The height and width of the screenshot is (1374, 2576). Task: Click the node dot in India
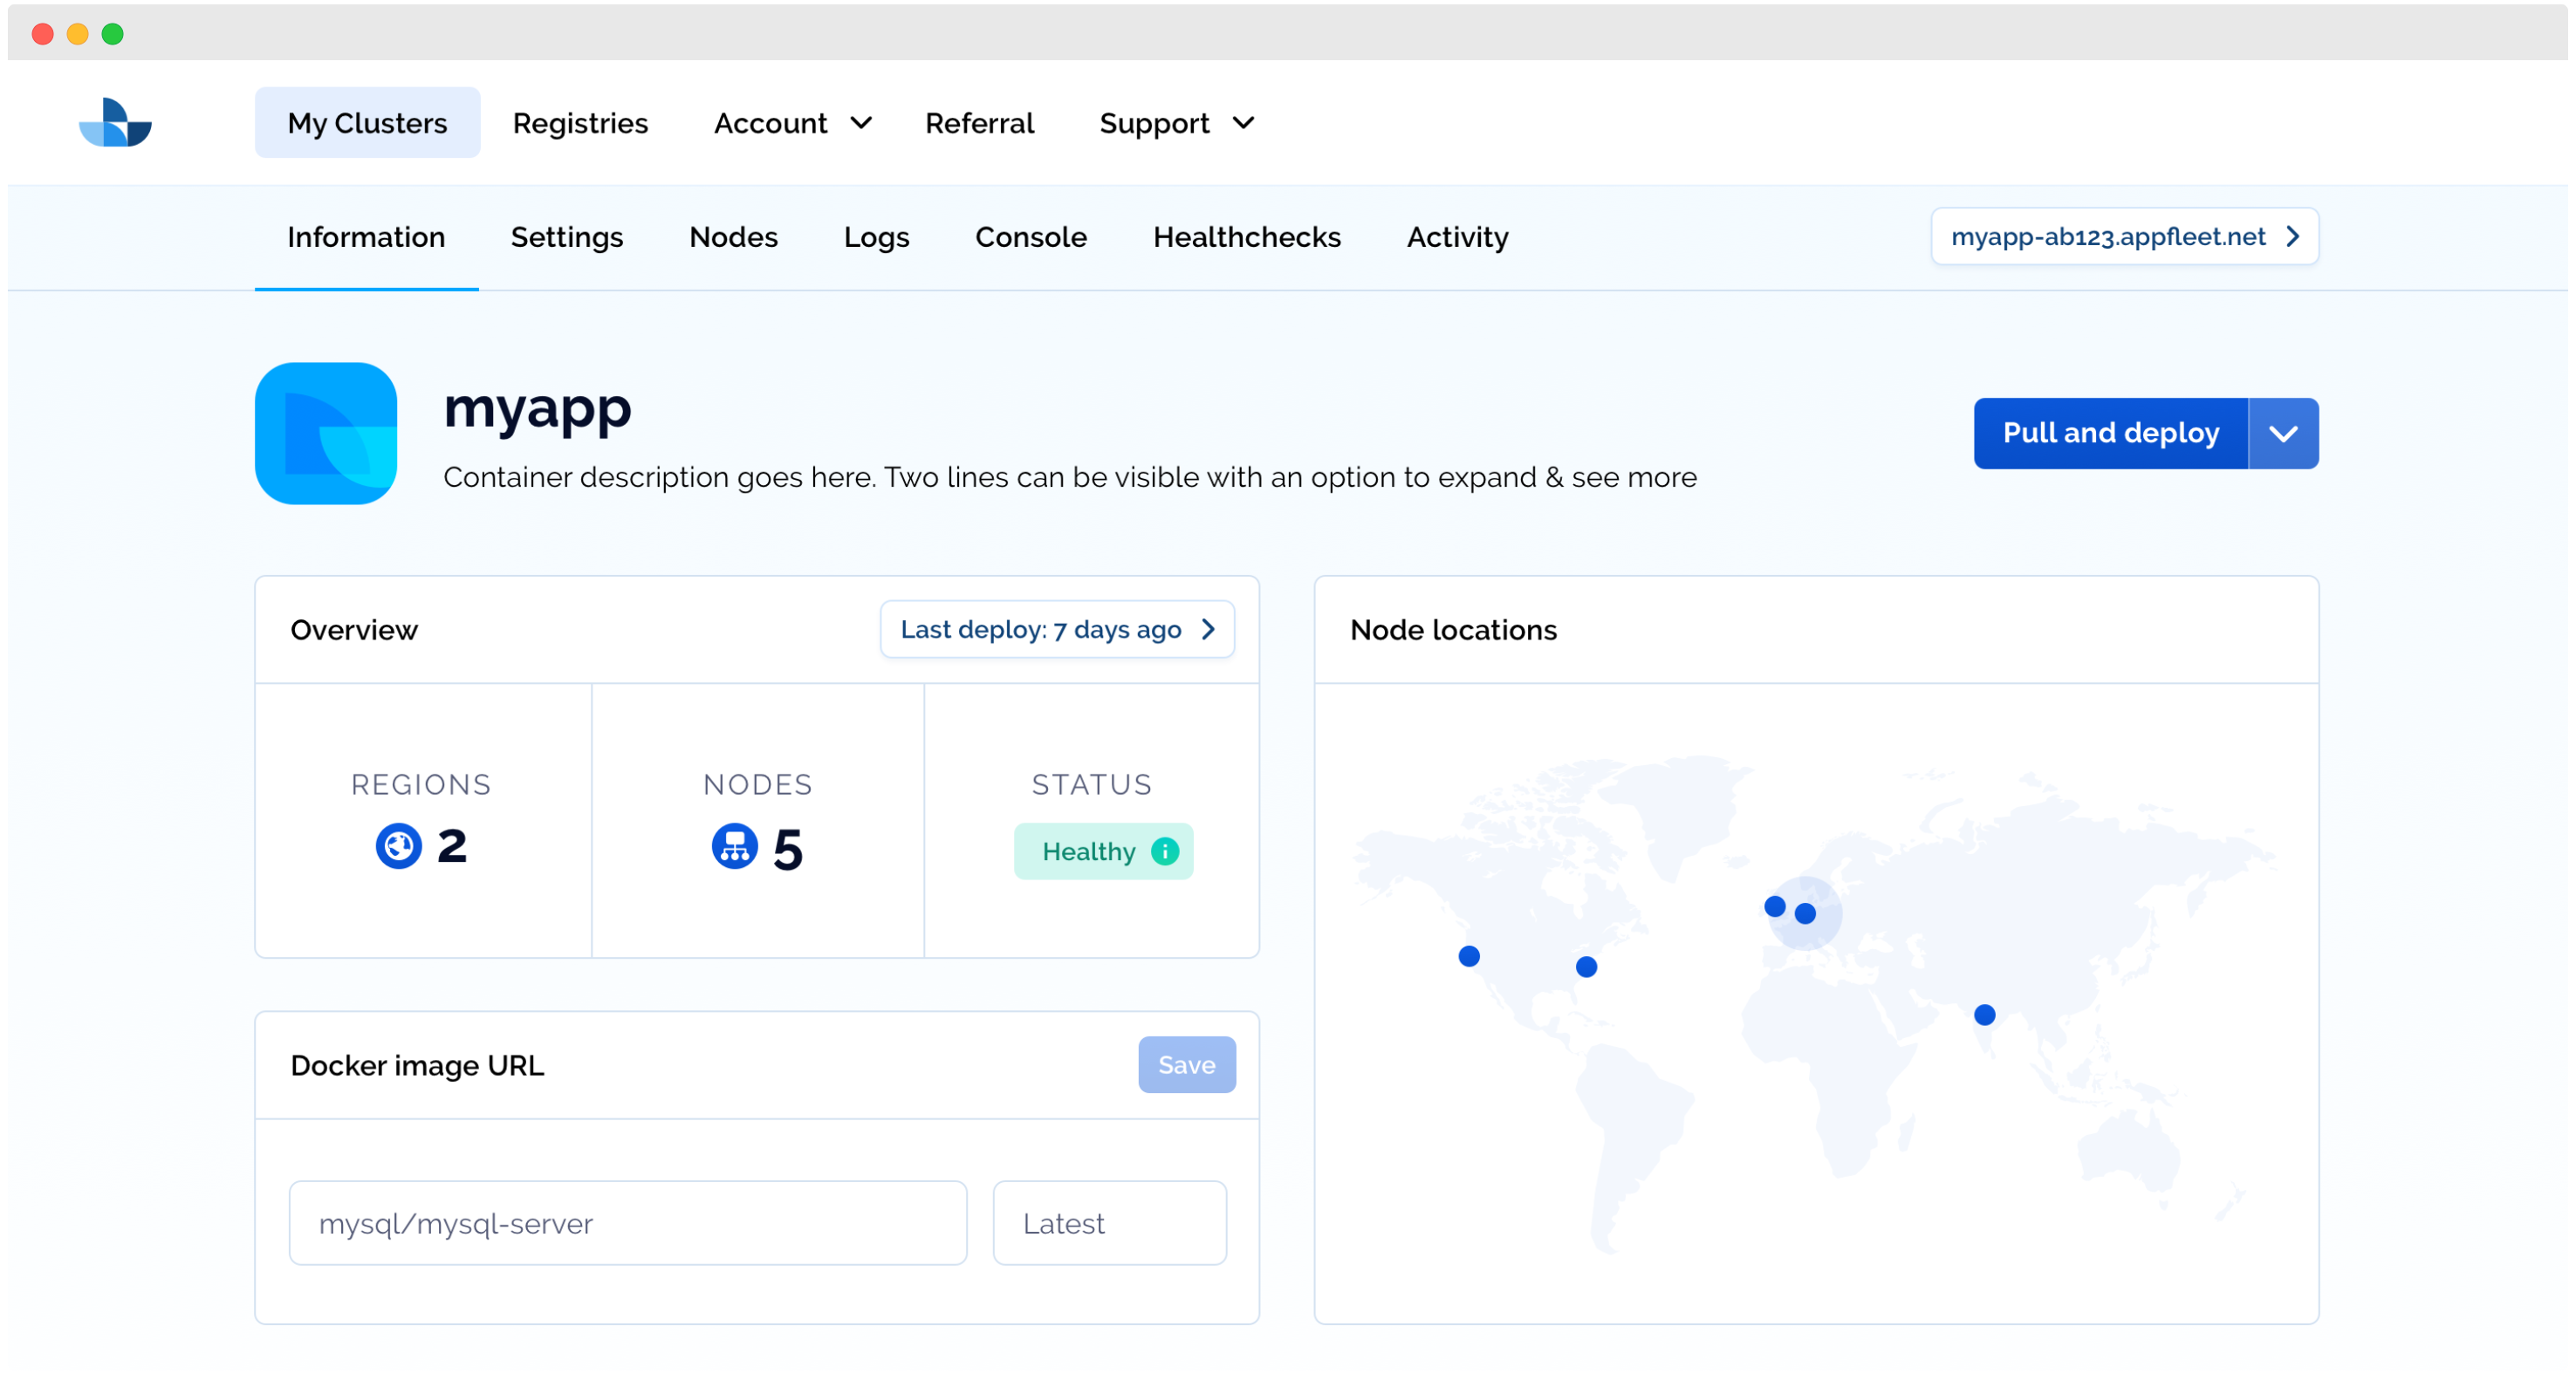1984,1015
